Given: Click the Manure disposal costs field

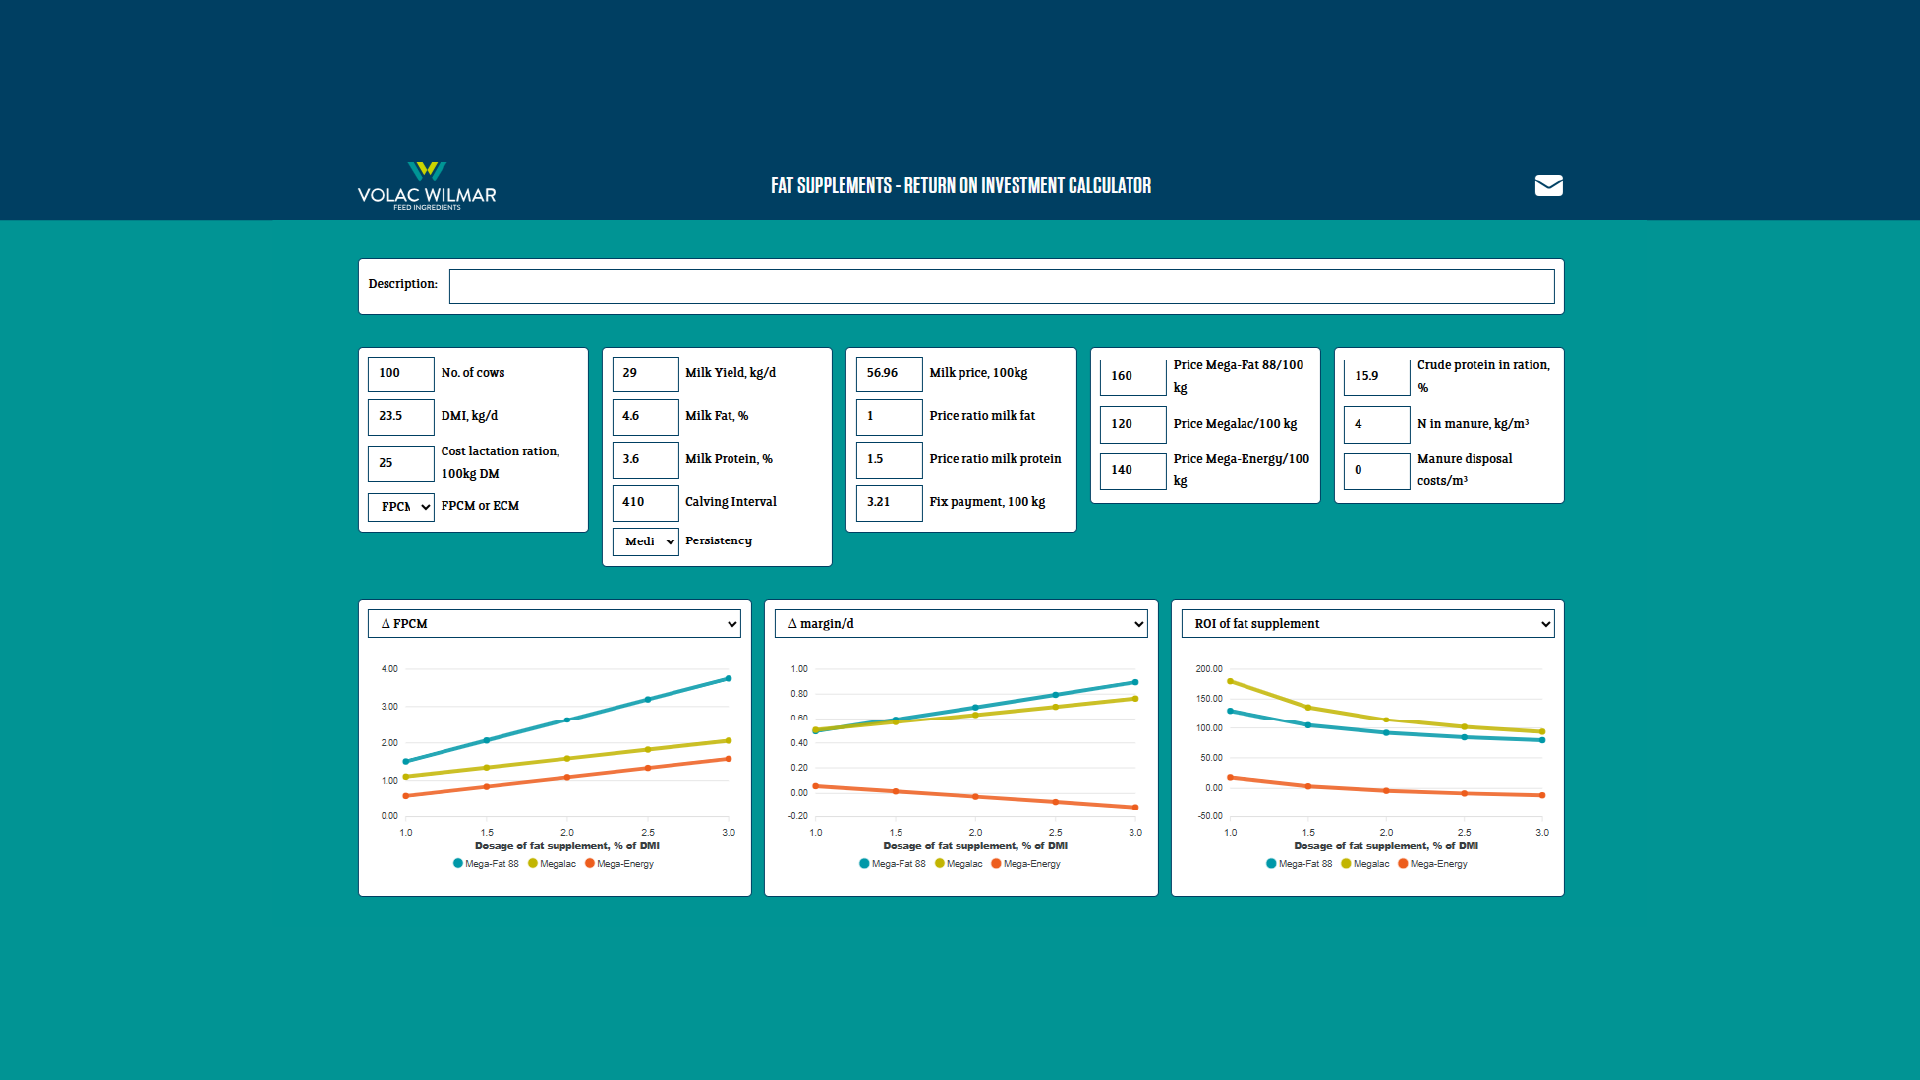Looking at the screenshot, I should (1376, 471).
